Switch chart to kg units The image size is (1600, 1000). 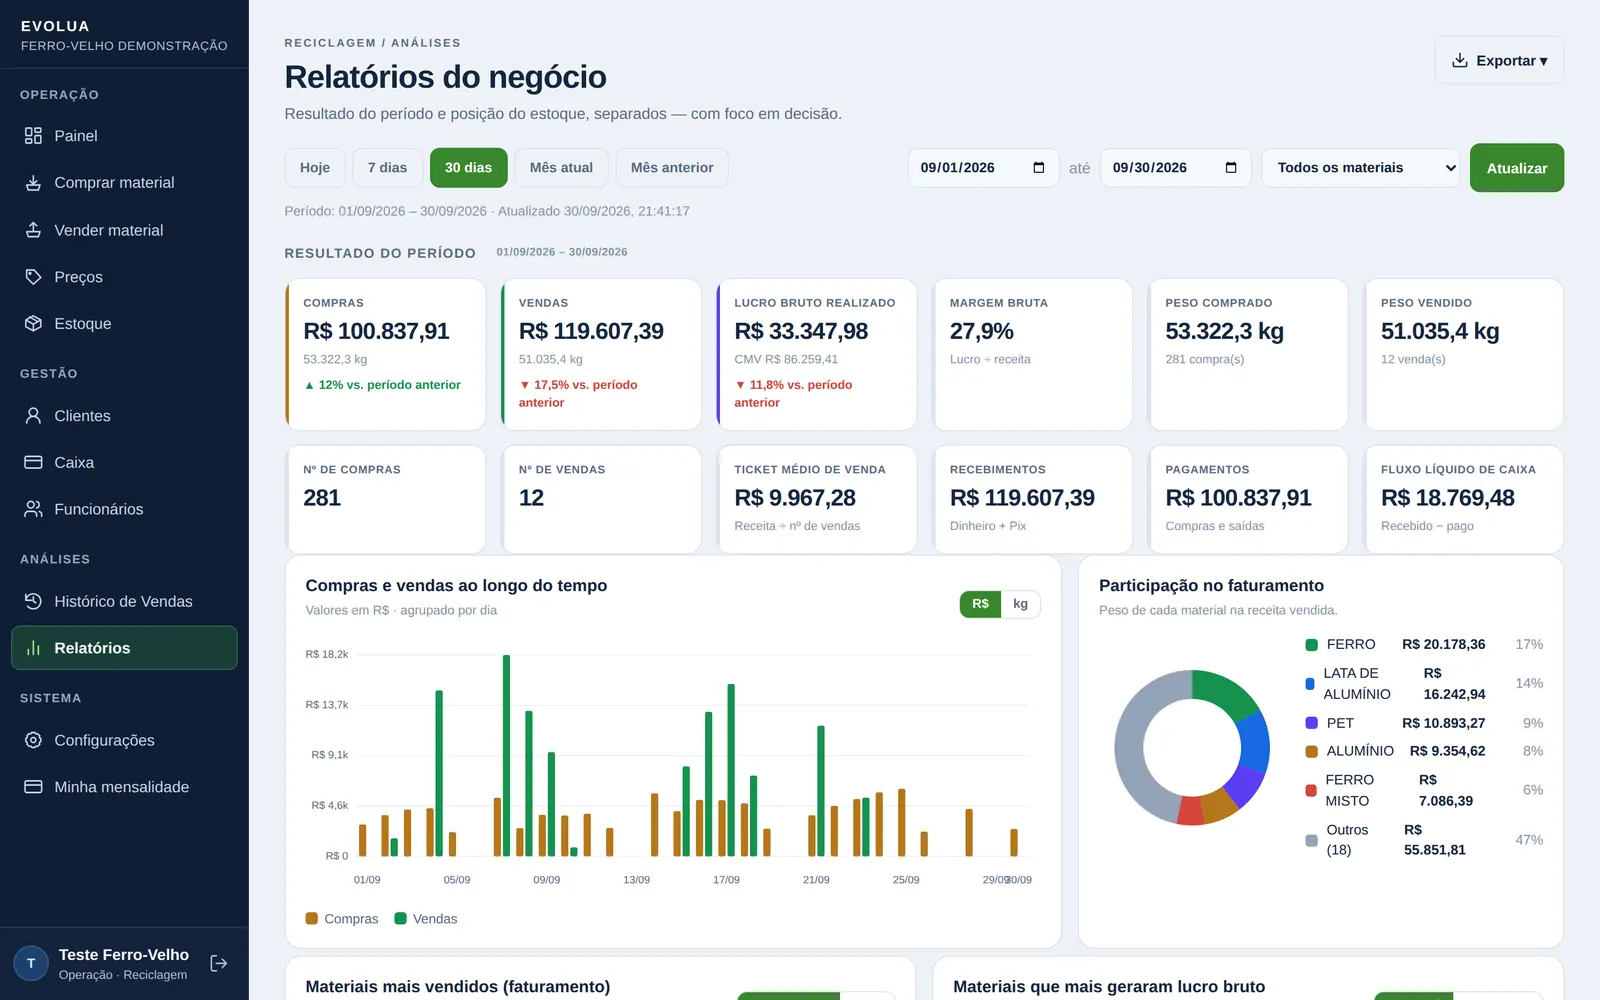[x=1020, y=604]
